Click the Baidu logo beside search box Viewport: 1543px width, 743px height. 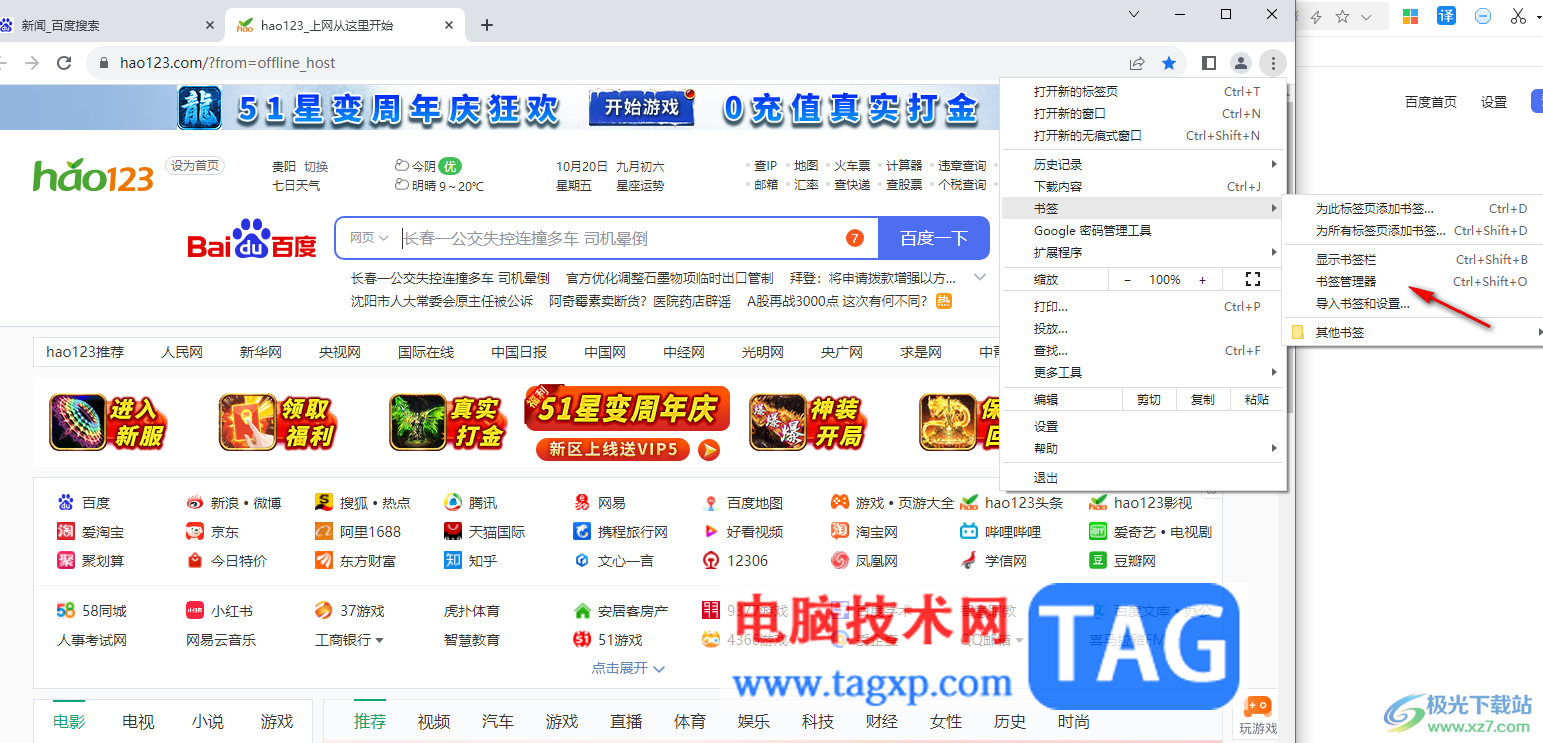pyautogui.click(x=252, y=240)
